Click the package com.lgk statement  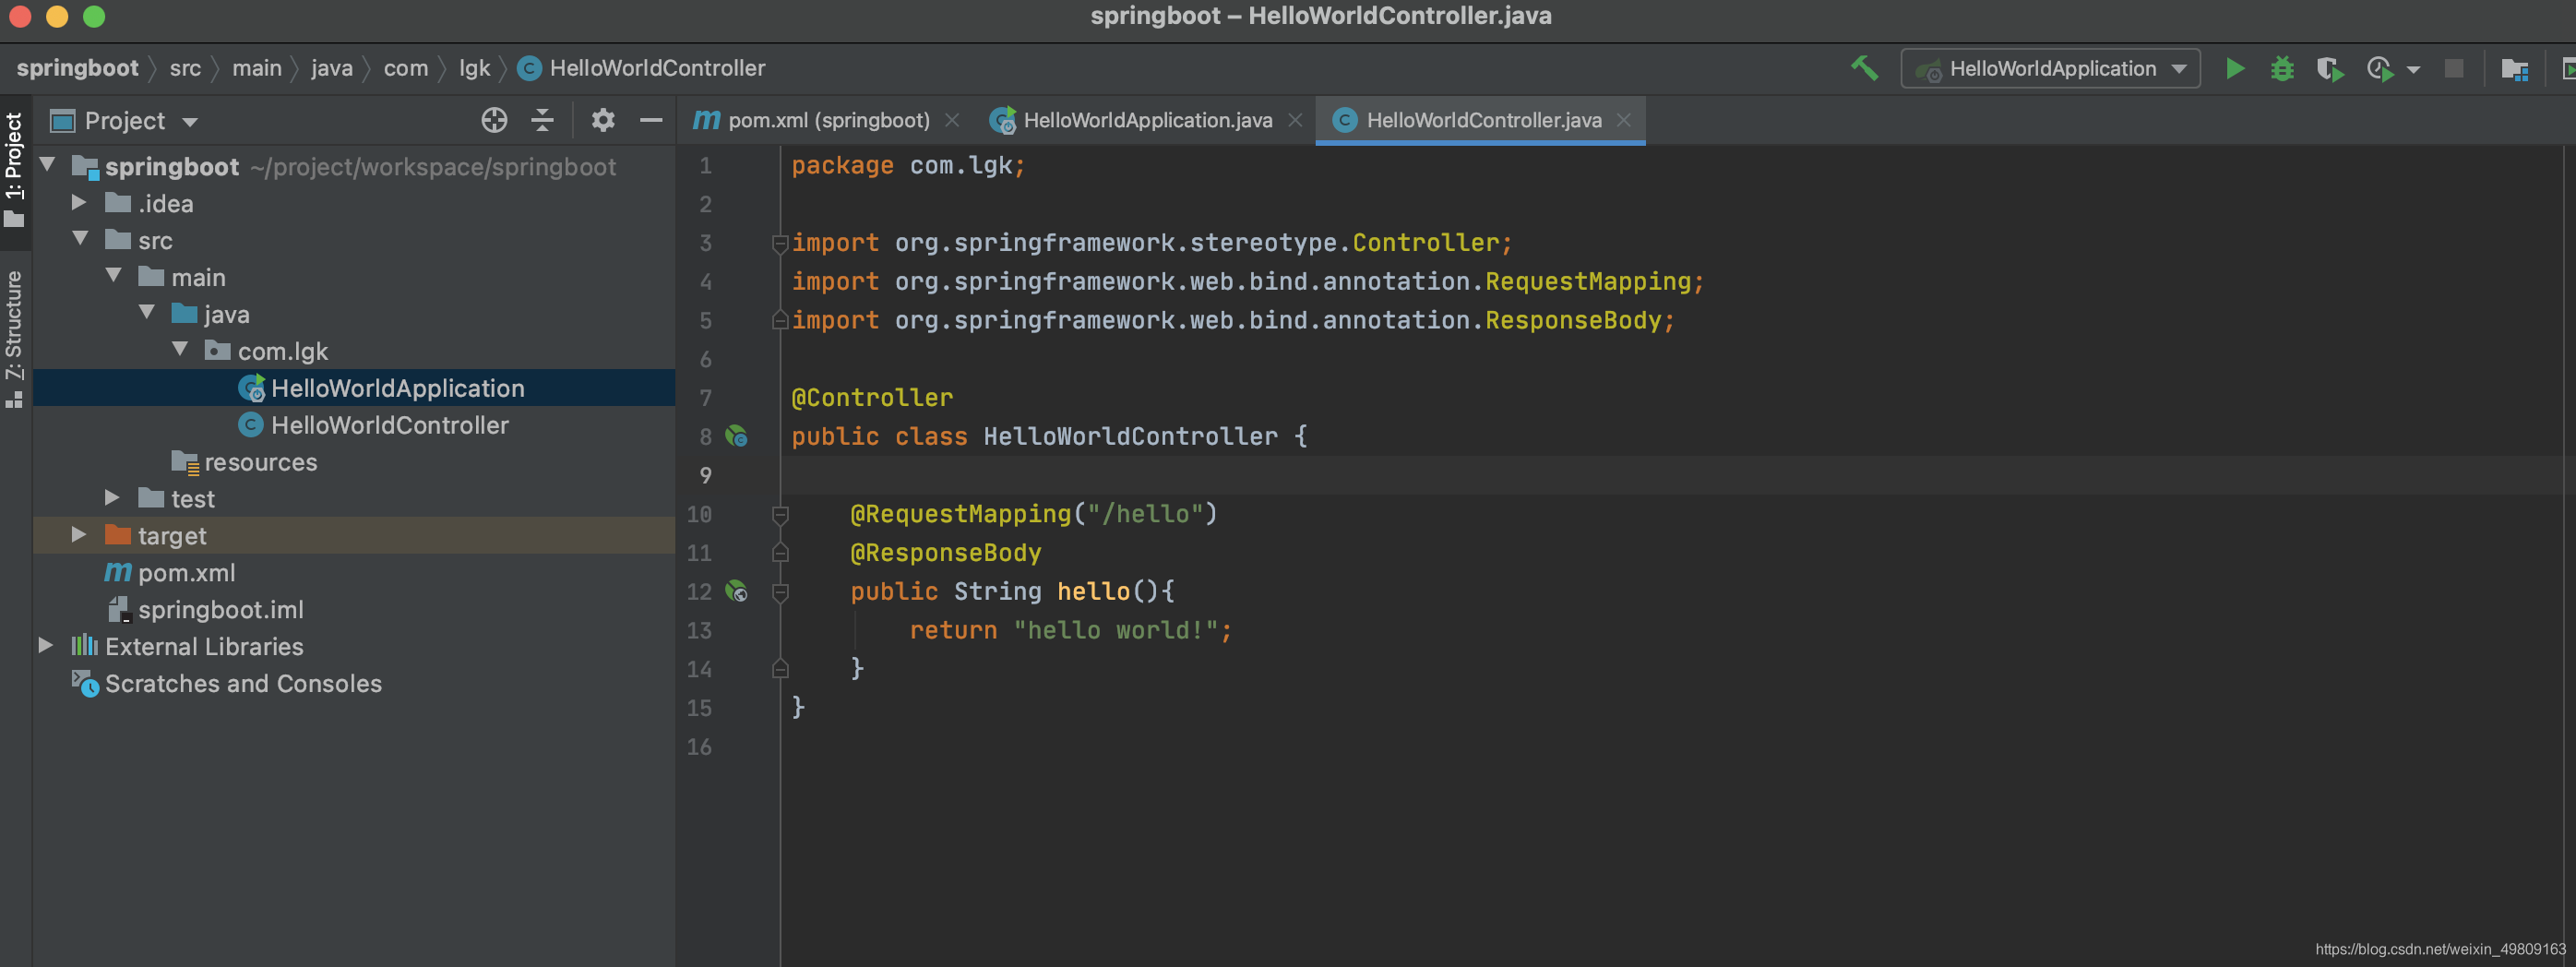tap(908, 165)
